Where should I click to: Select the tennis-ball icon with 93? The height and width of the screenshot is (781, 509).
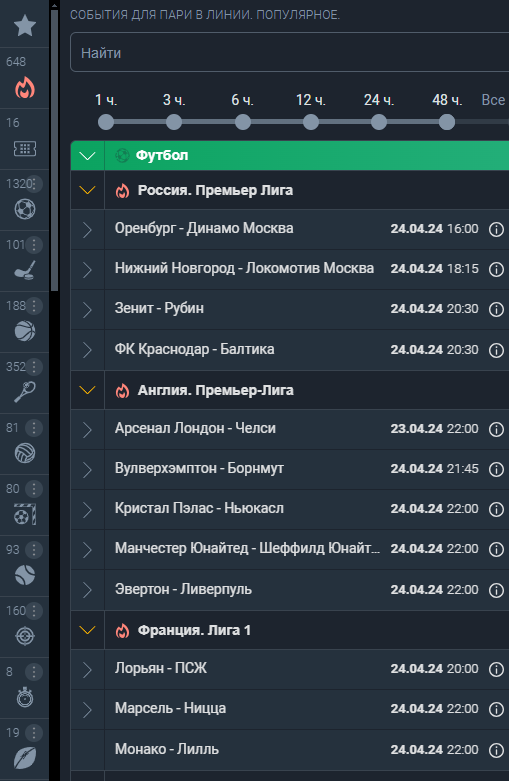24,575
